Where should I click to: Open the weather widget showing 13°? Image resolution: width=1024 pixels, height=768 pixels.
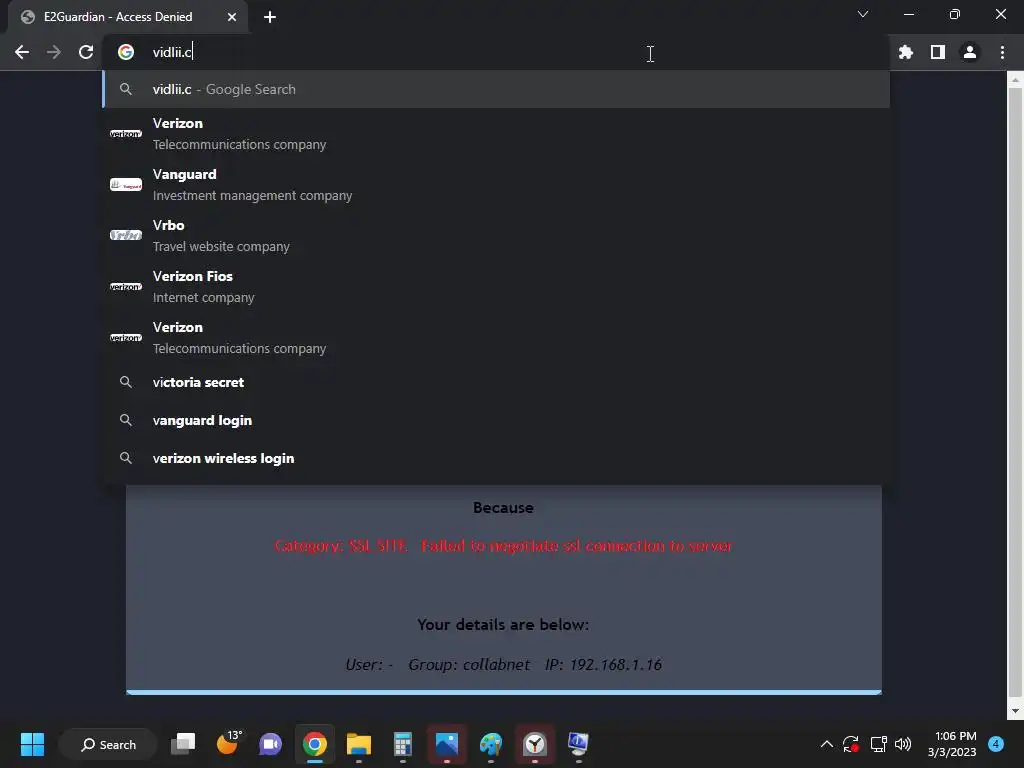click(x=229, y=743)
